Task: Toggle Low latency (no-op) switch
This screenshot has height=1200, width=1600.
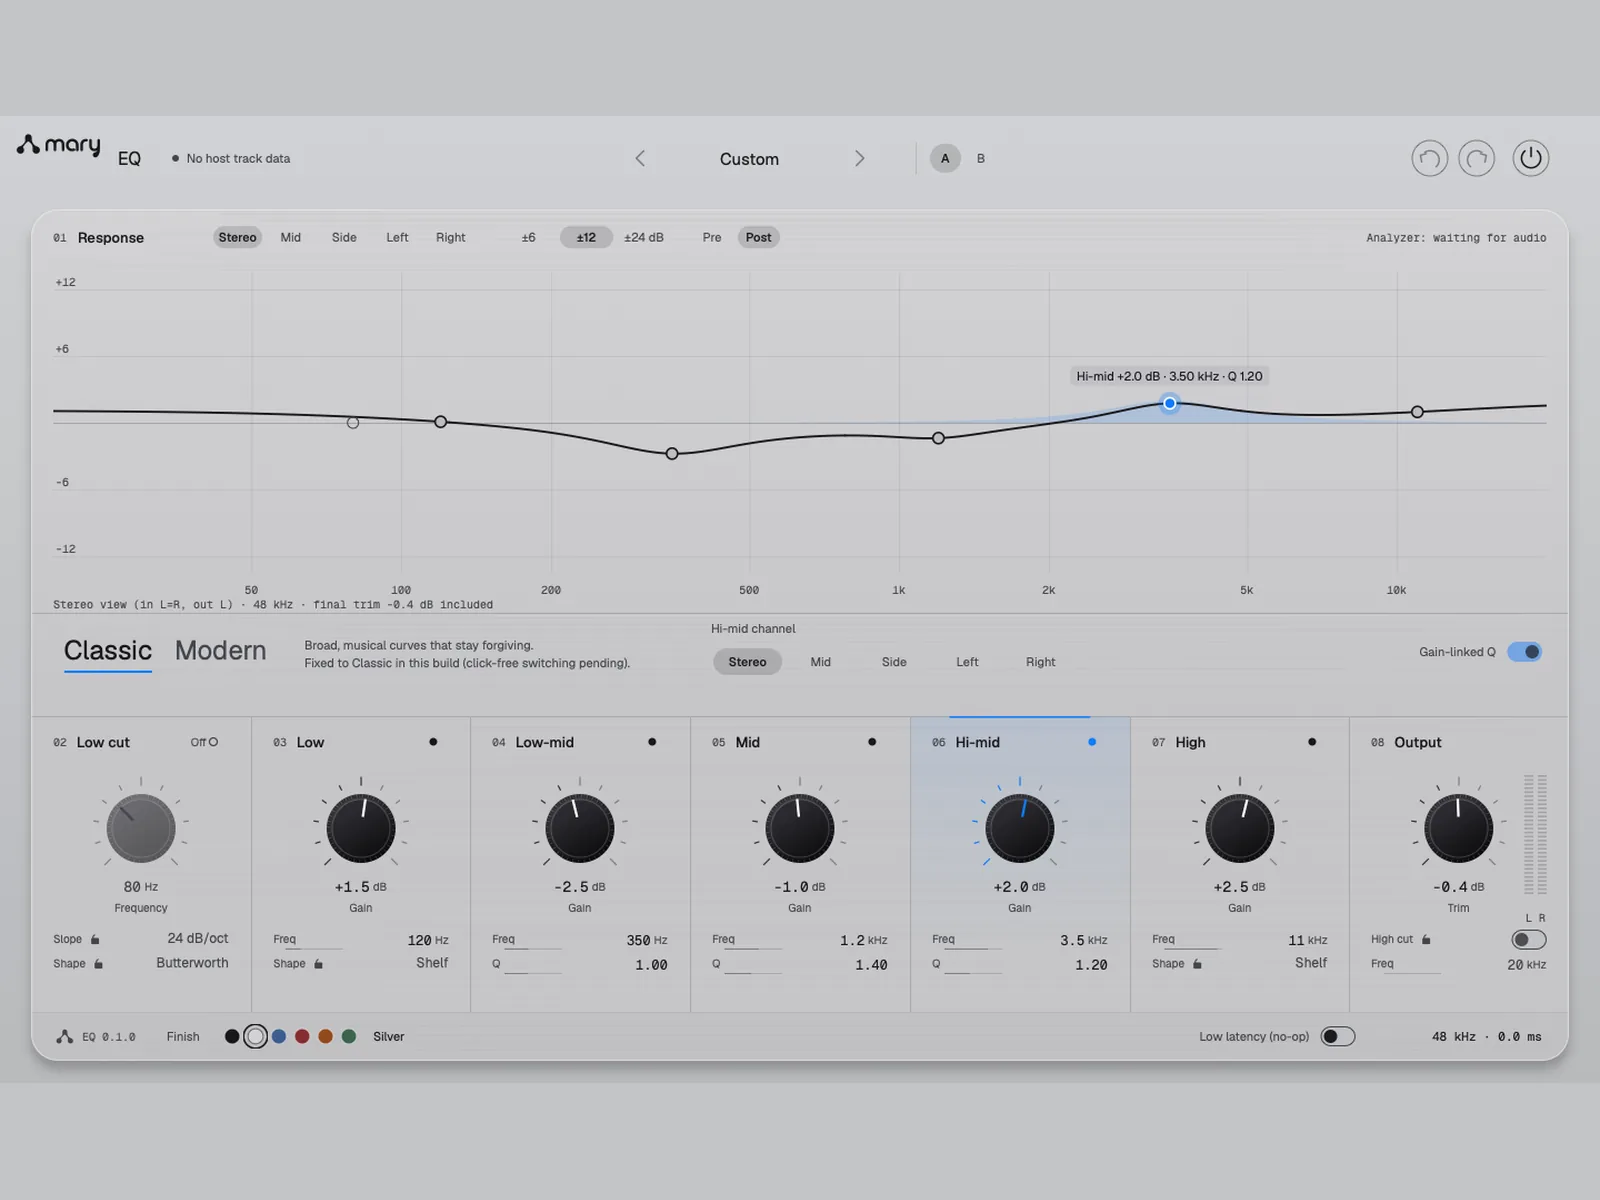Action: point(1338,1037)
